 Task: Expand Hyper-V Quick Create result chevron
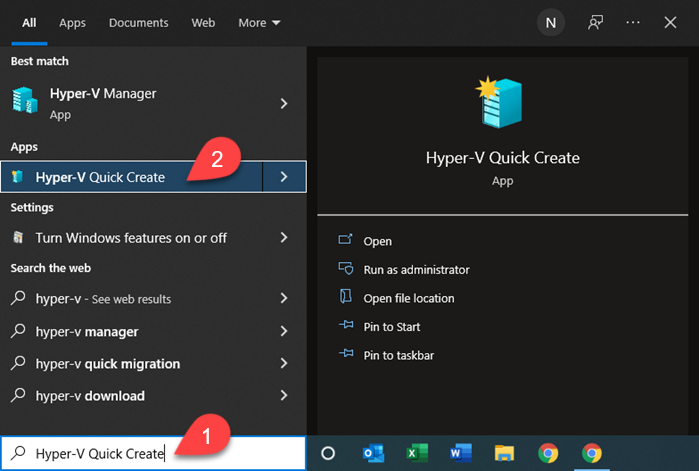(x=284, y=177)
